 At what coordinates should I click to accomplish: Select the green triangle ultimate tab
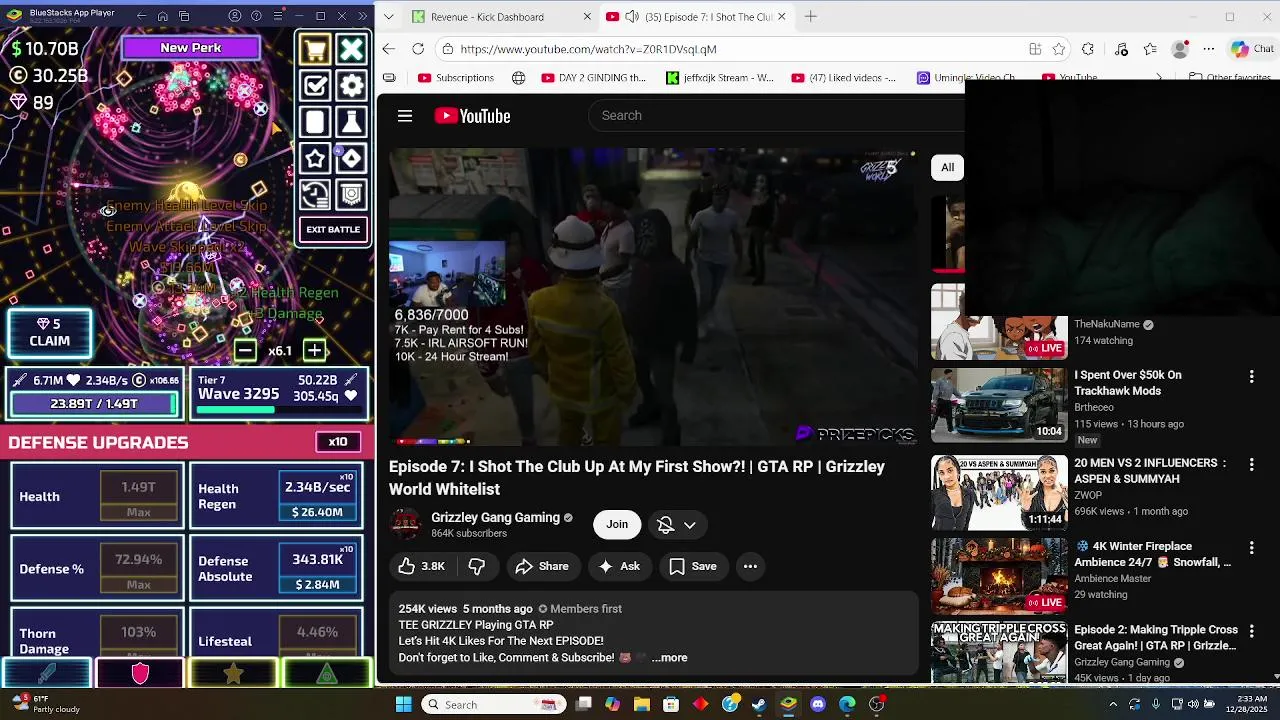[x=327, y=673]
